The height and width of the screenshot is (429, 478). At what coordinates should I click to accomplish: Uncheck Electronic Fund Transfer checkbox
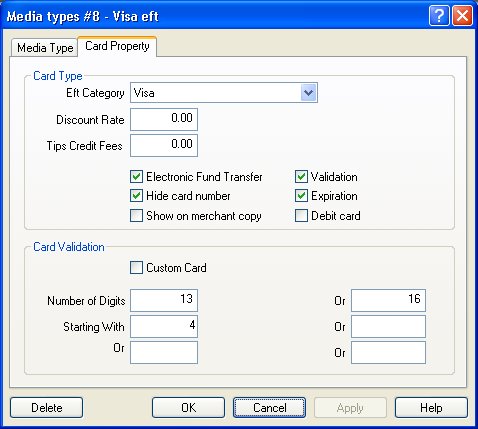click(136, 177)
